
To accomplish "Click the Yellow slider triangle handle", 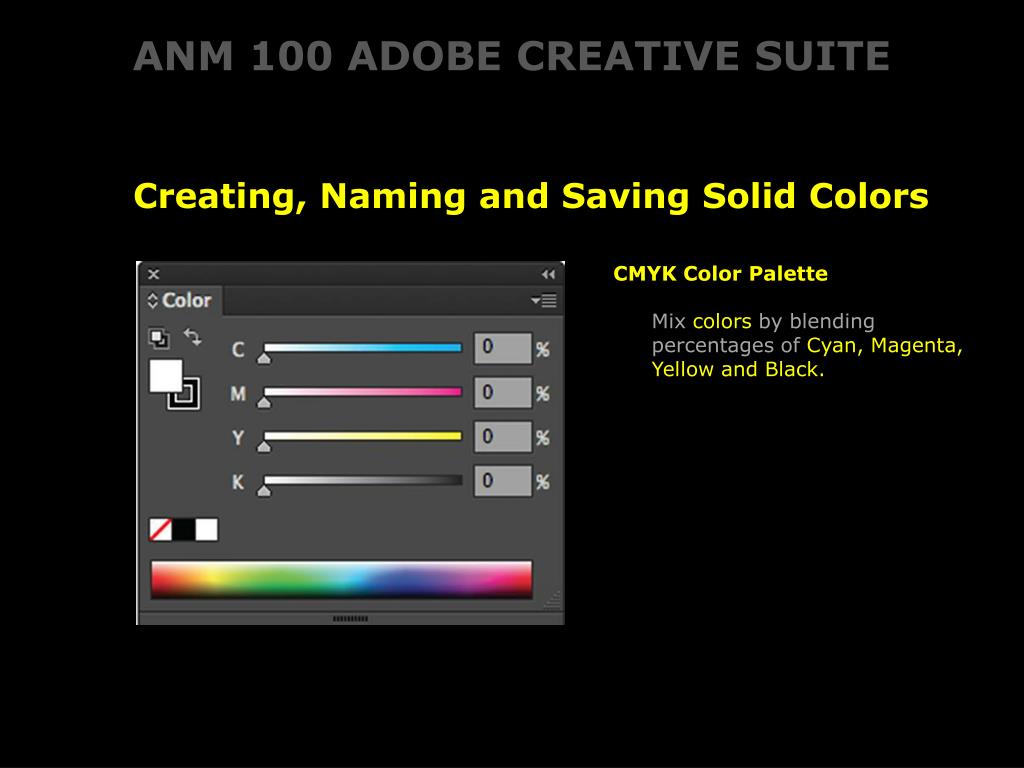I will (x=264, y=447).
